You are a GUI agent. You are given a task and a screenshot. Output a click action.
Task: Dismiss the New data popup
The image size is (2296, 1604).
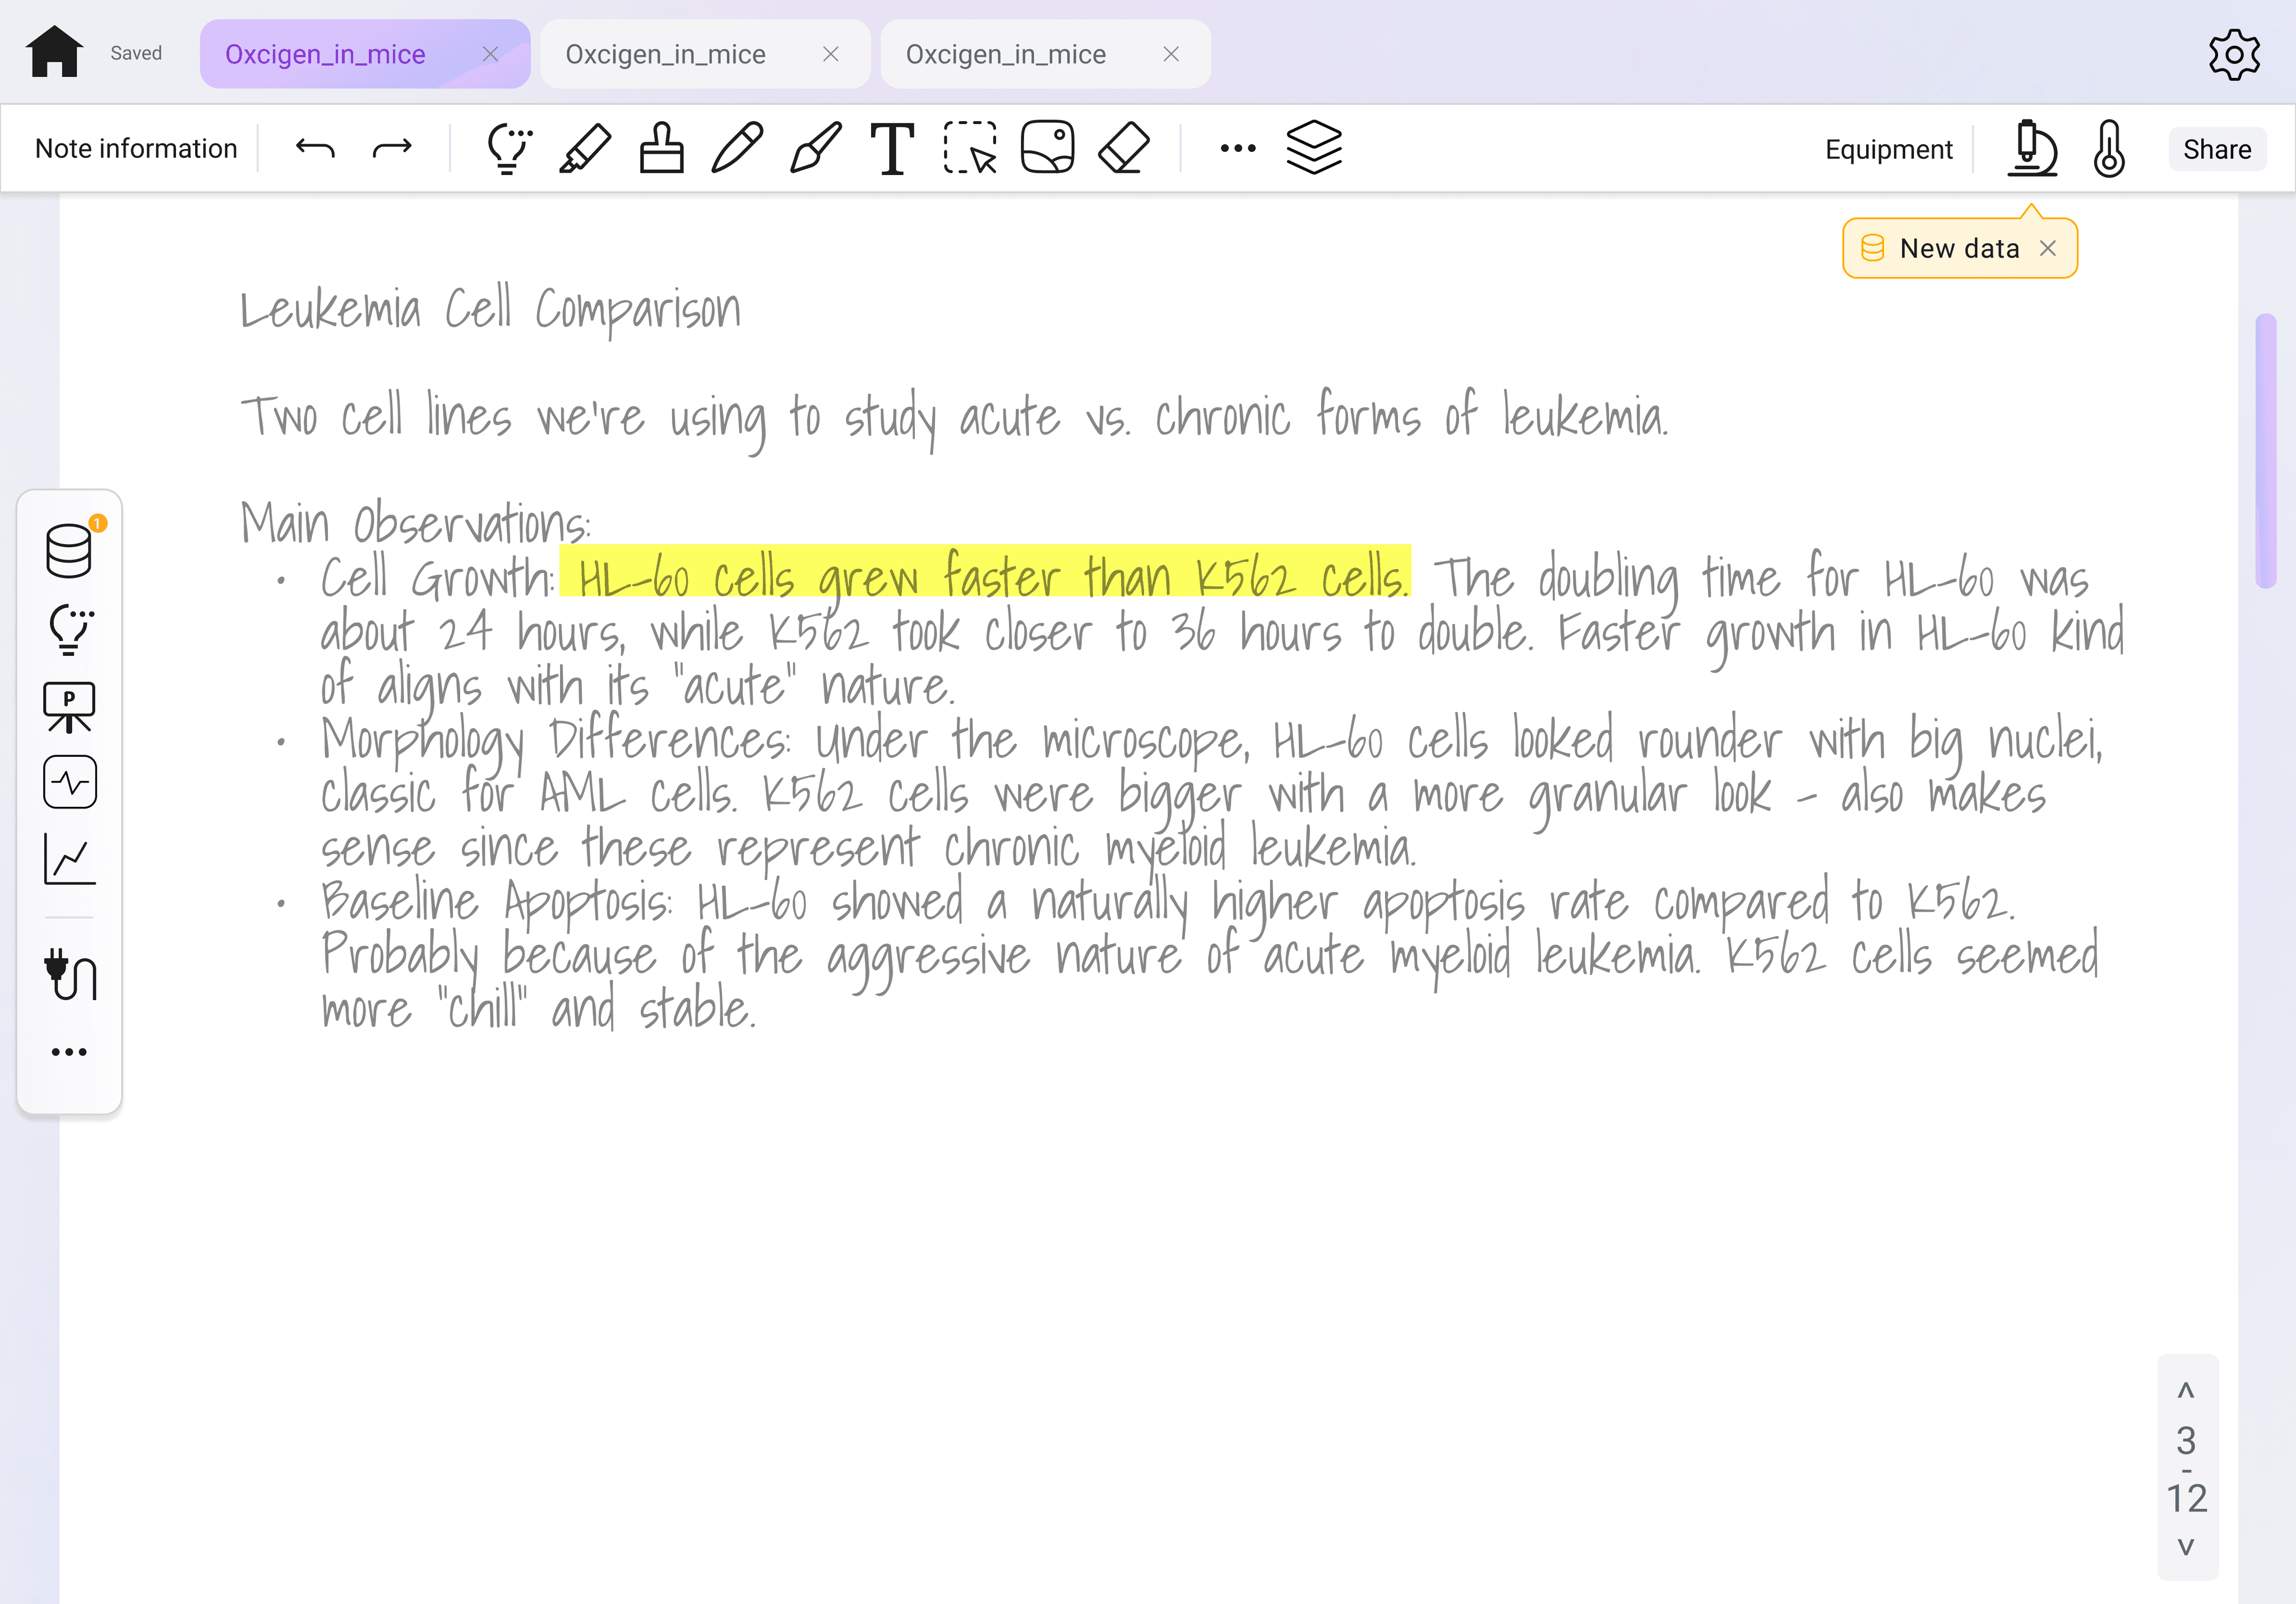pyautogui.click(x=2048, y=248)
